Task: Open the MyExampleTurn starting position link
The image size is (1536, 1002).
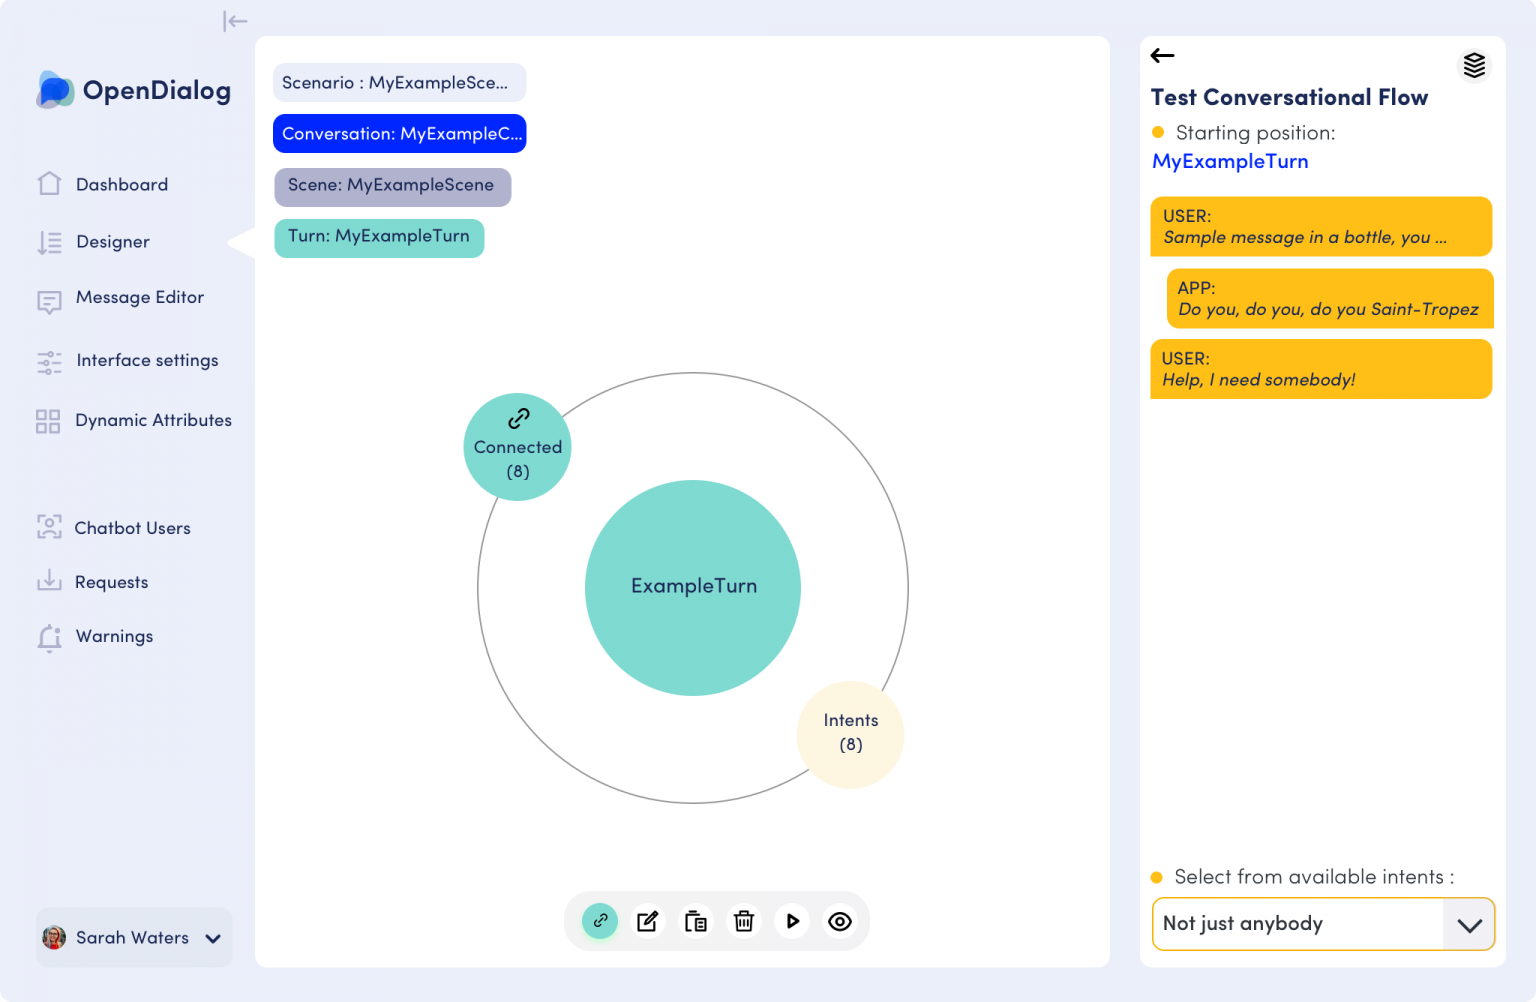Action: coord(1230,162)
